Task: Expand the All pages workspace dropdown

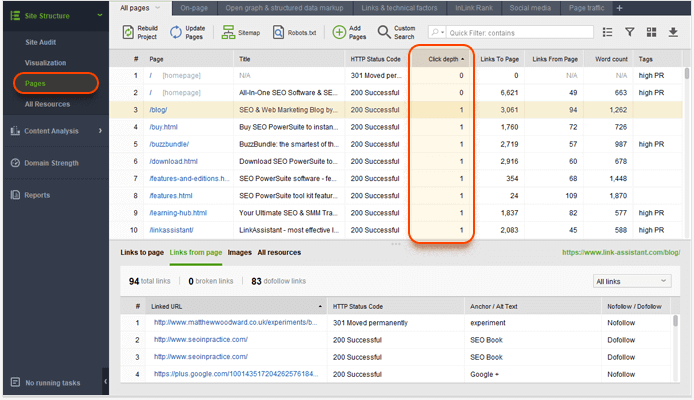Action: [157, 8]
